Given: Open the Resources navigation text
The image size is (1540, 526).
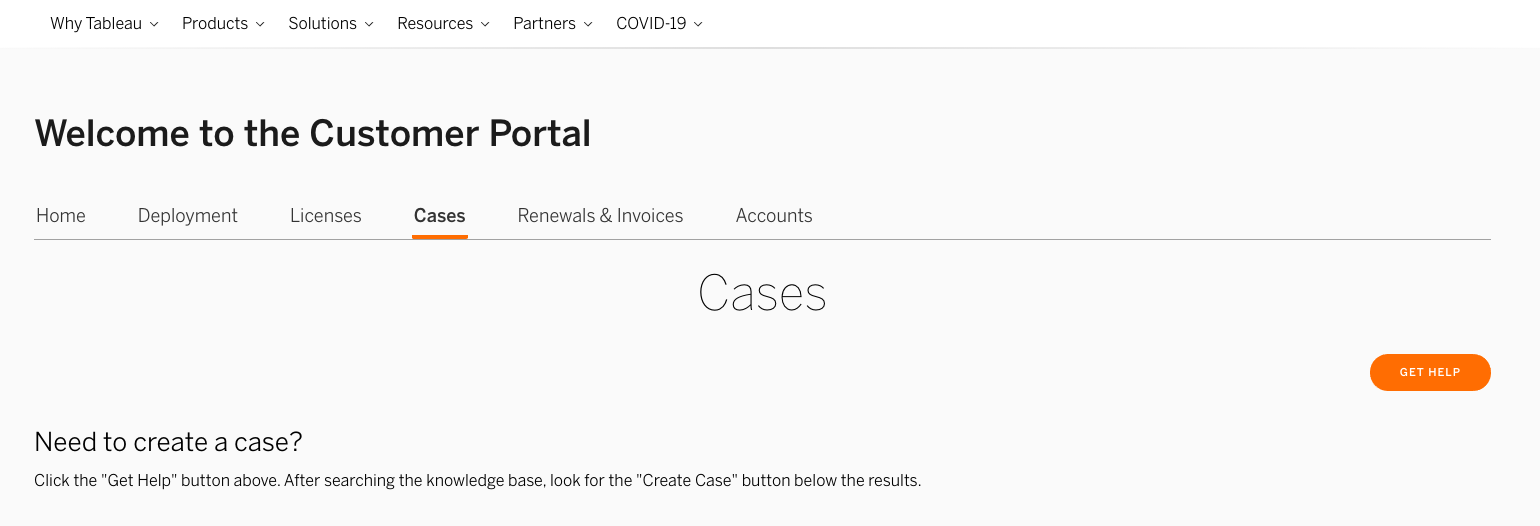Looking at the screenshot, I should pyautogui.click(x=435, y=23).
